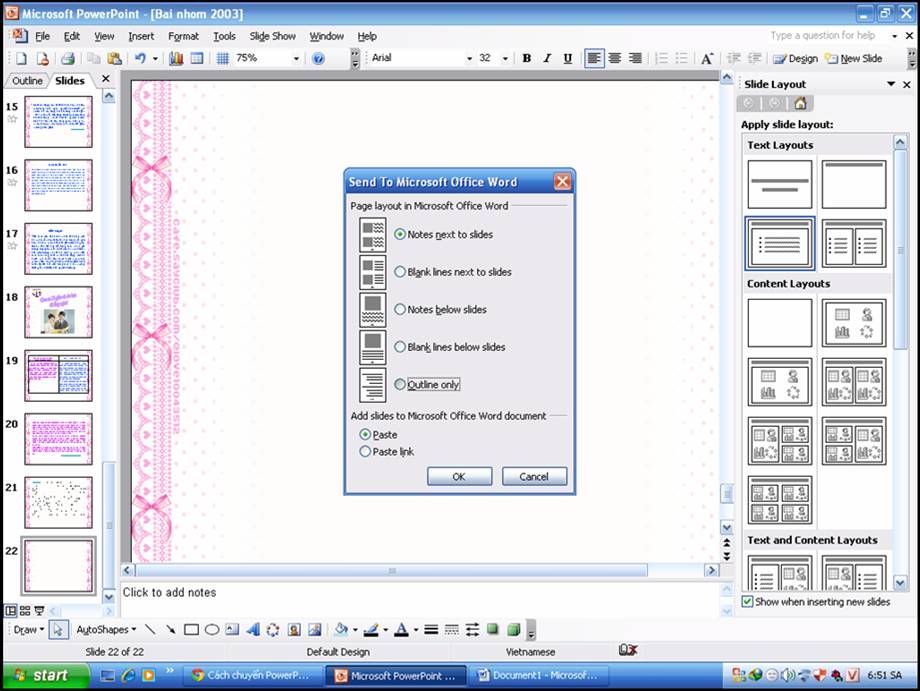Image resolution: width=920 pixels, height=691 pixels.
Task: Insert WordArt from Drawing toolbar
Action: point(253,629)
